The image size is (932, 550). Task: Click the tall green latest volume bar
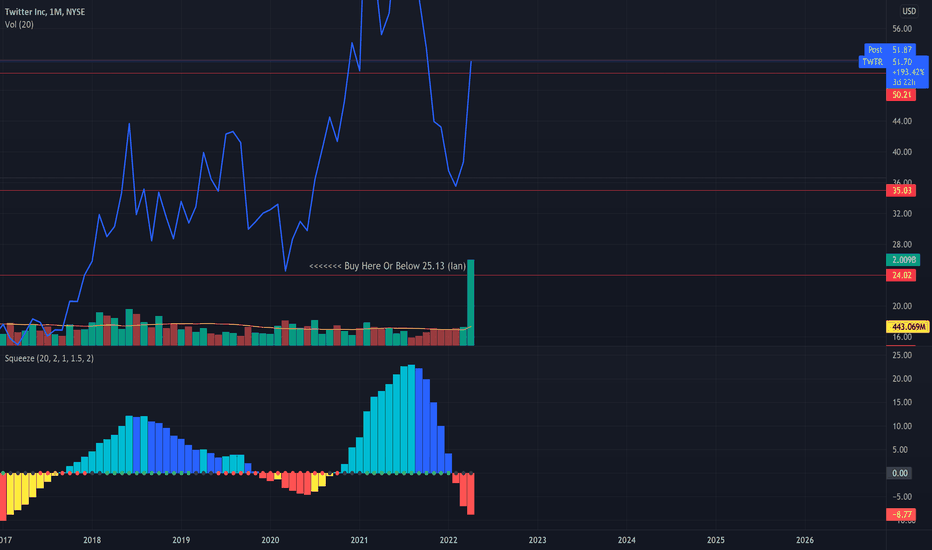[471, 302]
